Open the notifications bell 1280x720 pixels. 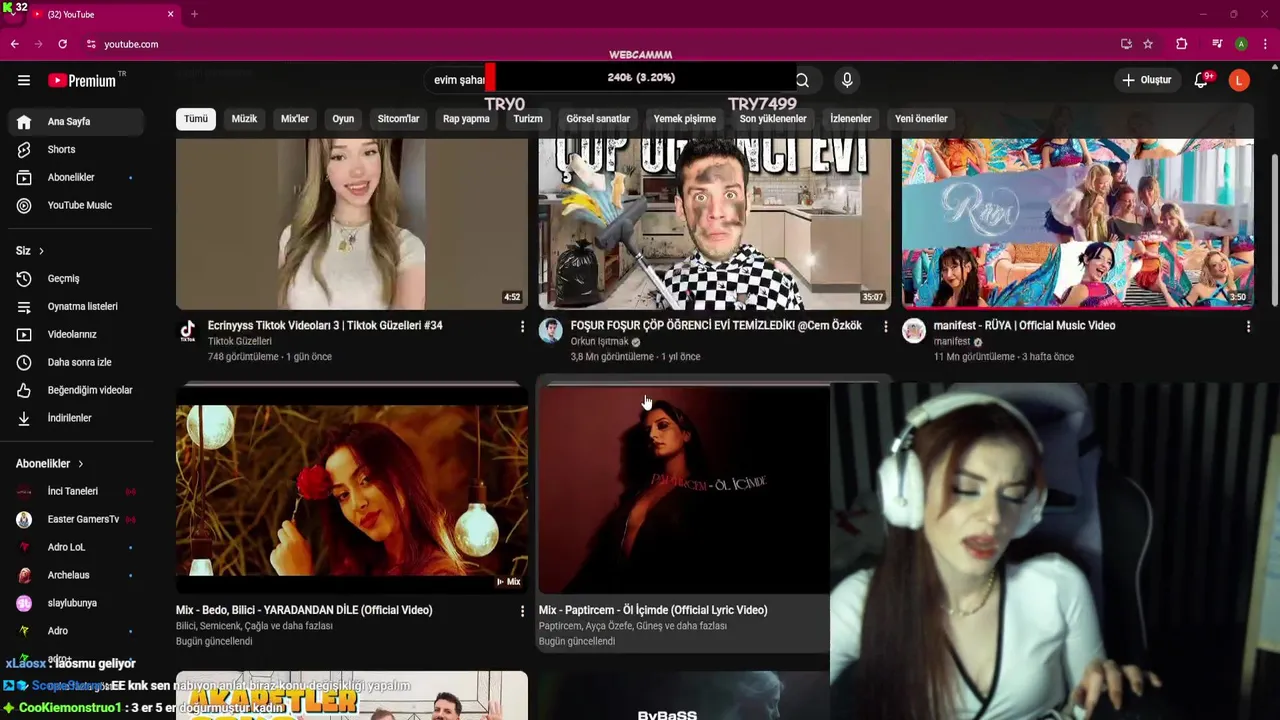coord(1201,80)
